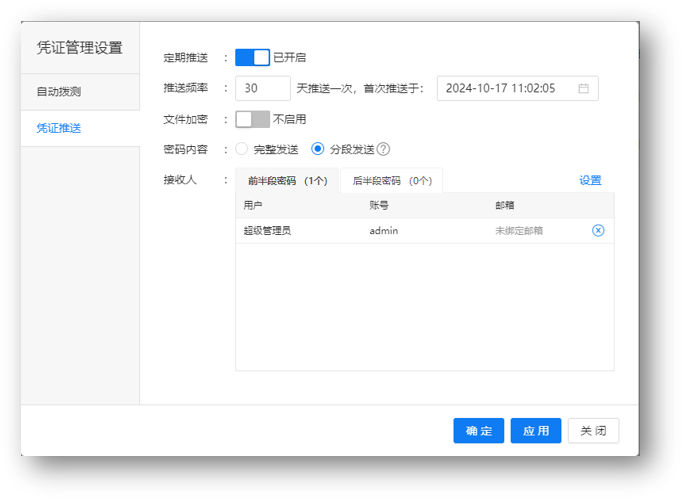
Task: Click the 未绑定邮箱 cell for admin
Action: coord(519,230)
